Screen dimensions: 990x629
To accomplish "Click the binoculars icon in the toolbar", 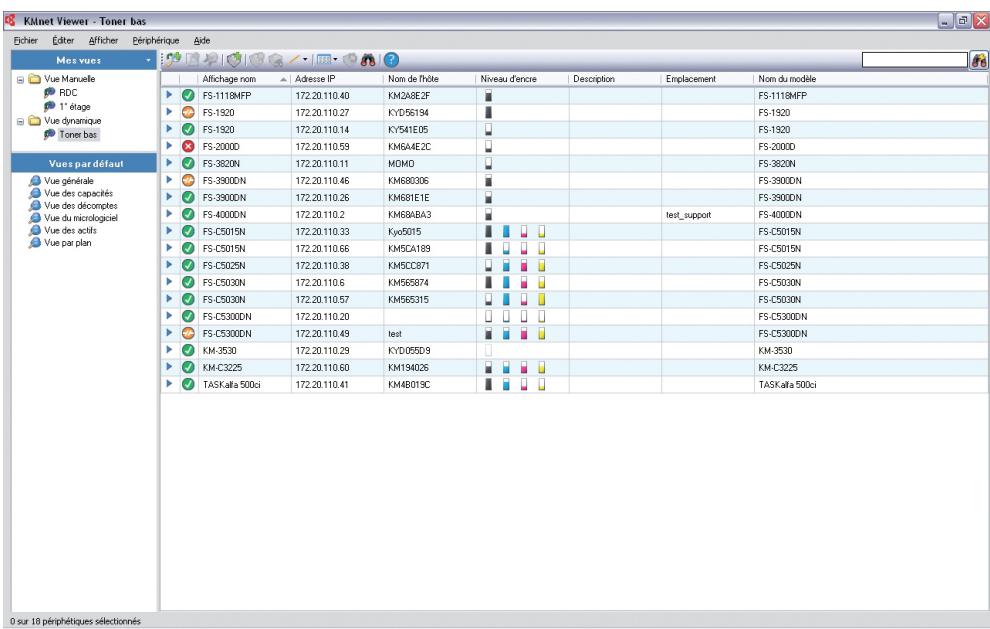I will pyautogui.click(x=368, y=60).
